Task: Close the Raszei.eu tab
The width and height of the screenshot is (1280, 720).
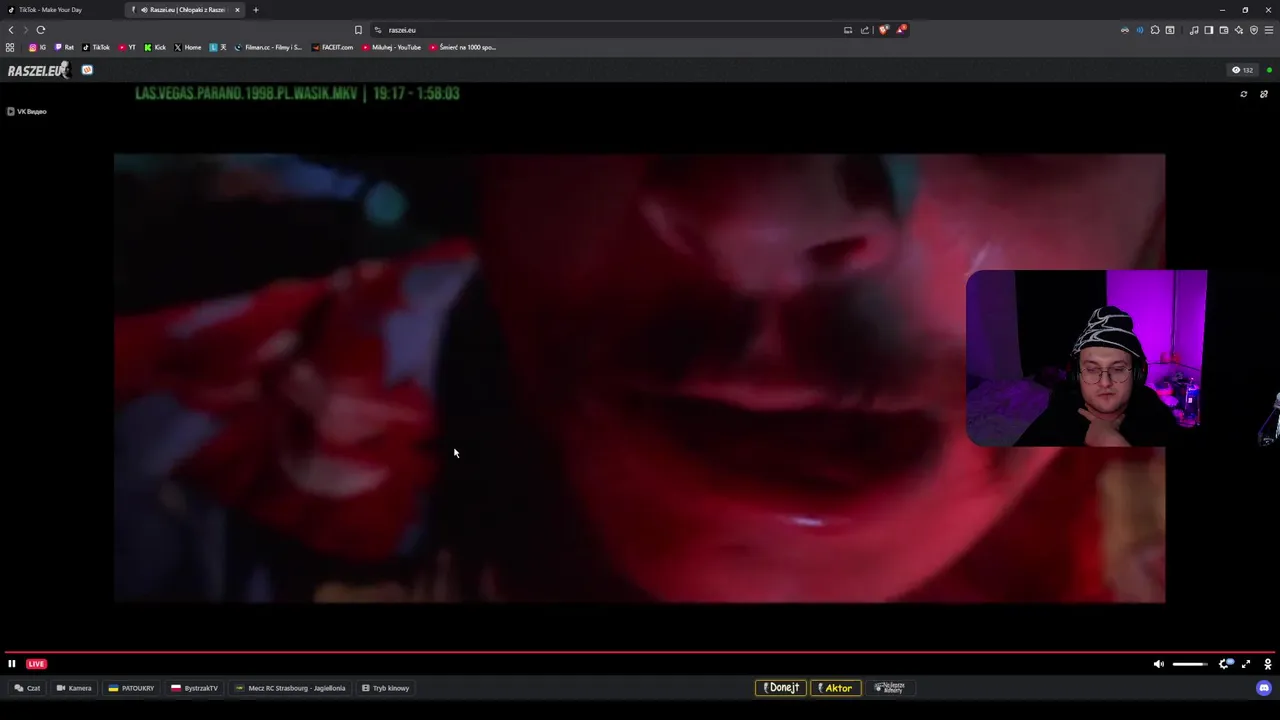Action: click(237, 10)
